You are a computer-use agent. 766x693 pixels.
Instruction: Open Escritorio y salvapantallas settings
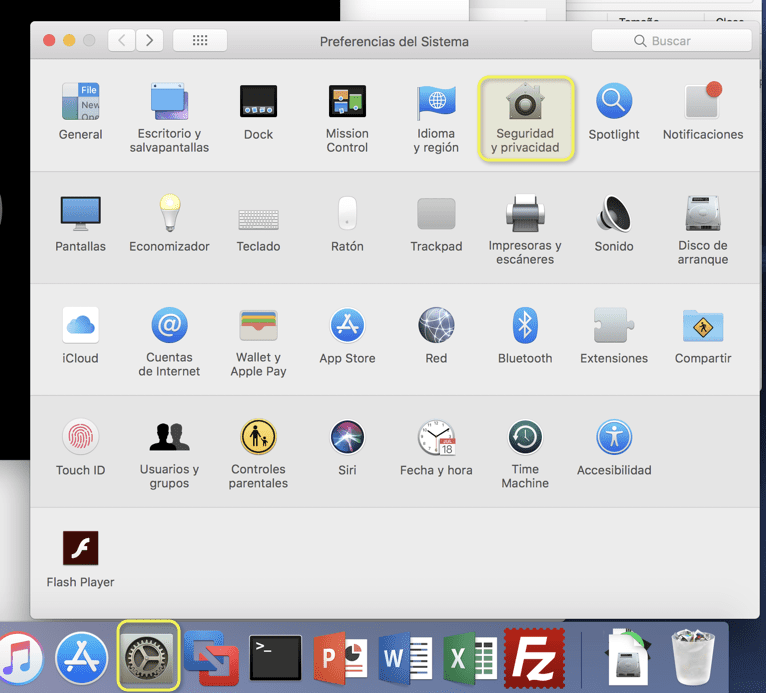pyautogui.click(x=169, y=118)
